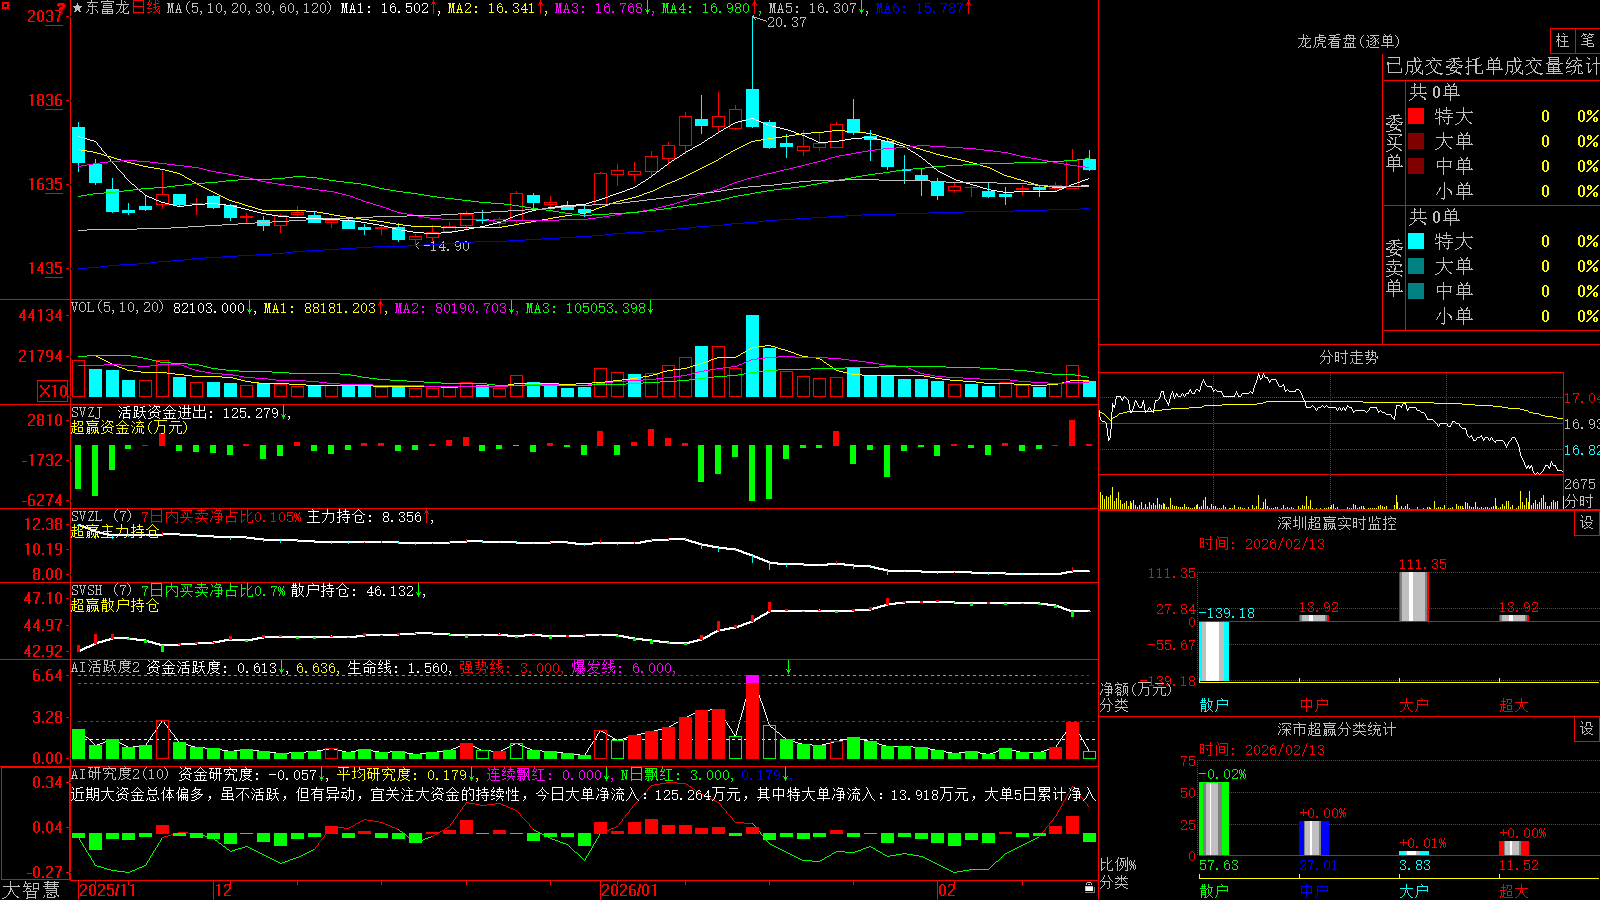Click the AI活跃度2 indicator label

coord(106,667)
